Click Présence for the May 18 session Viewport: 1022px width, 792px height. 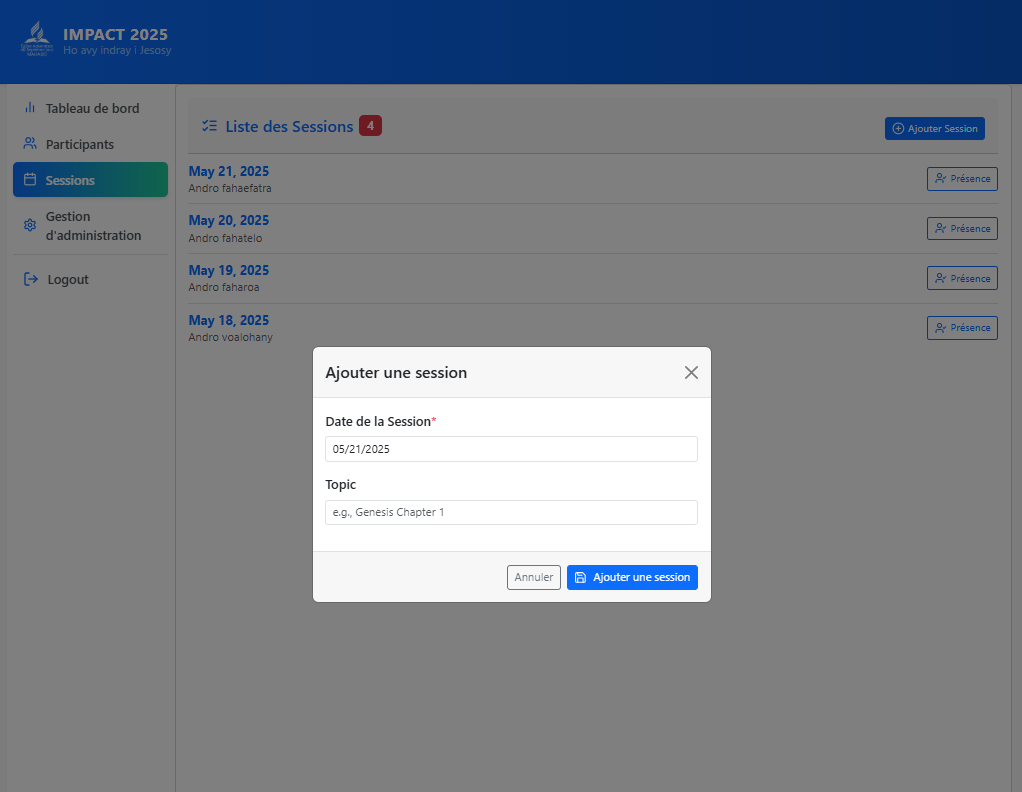coord(962,327)
